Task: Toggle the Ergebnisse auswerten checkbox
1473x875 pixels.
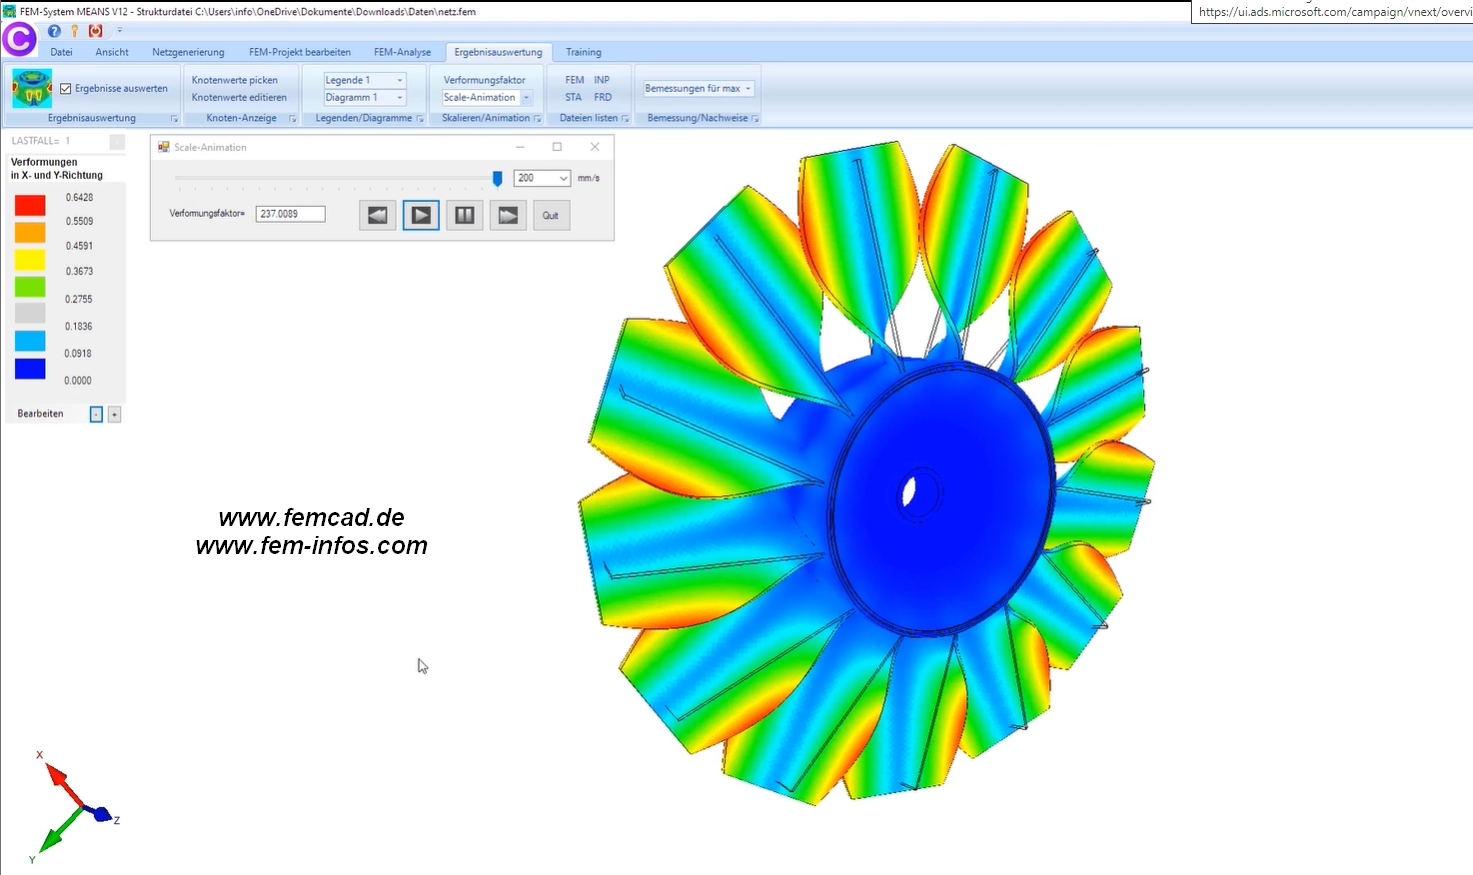Action: (66, 88)
